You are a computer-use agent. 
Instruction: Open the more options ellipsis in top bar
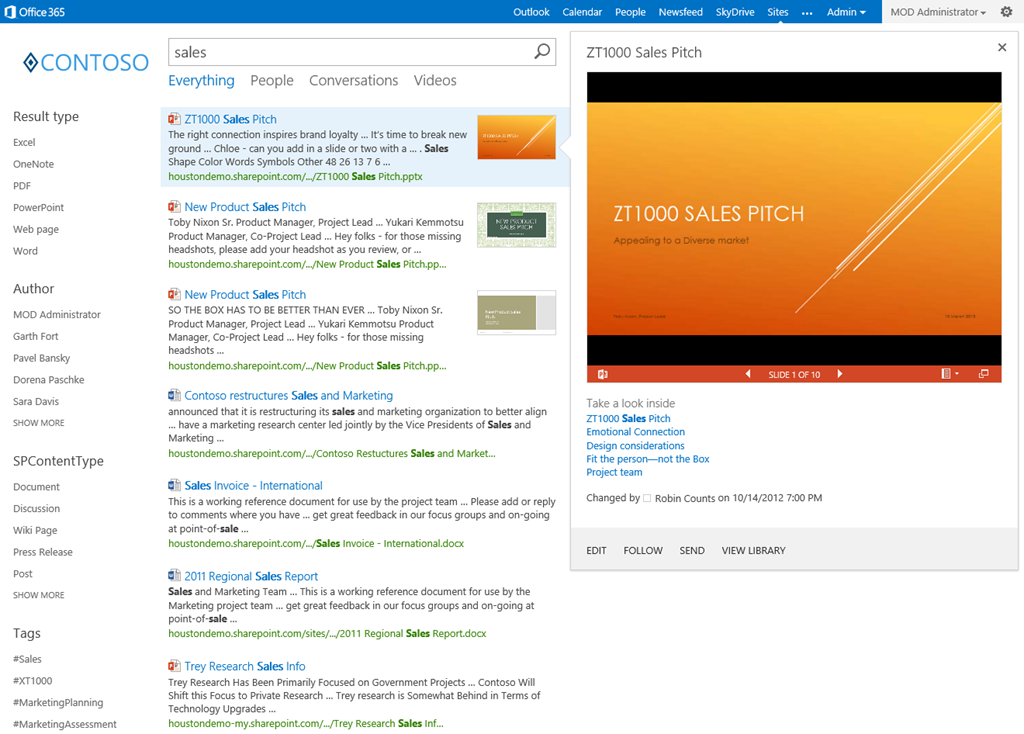807,12
